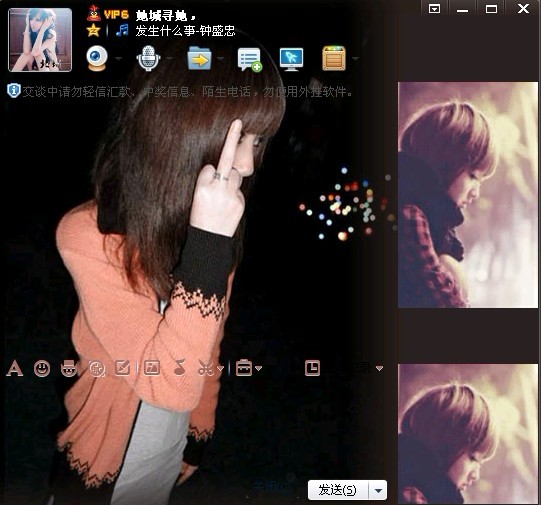The height and width of the screenshot is (505, 541).
Task: Click the contact nickname 她城寻她
Action: pos(166,16)
